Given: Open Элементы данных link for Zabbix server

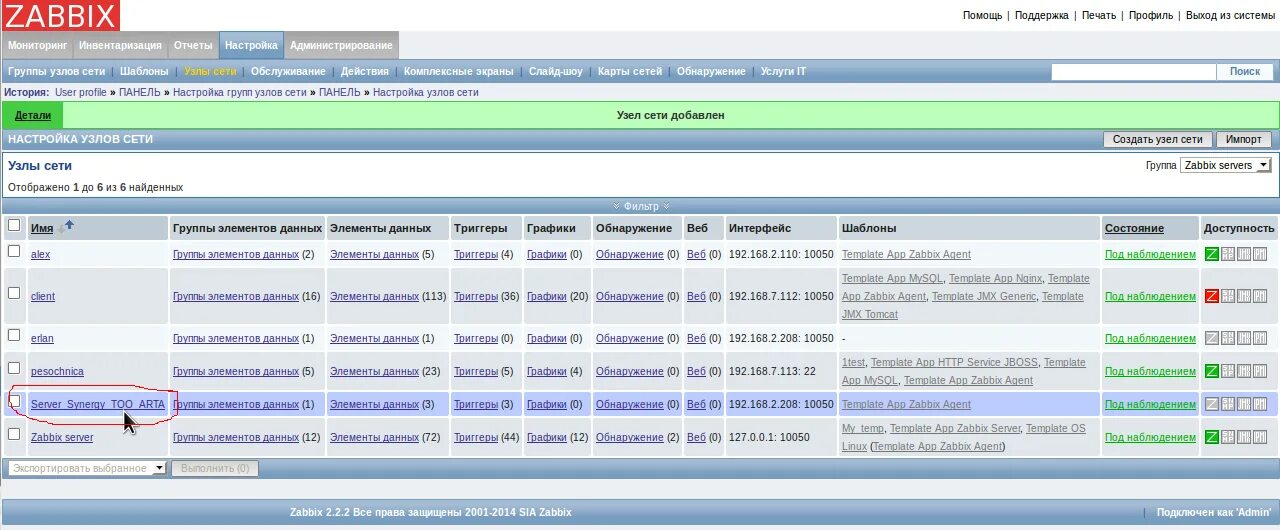Looking at the screenshot, I should [374, 437].
